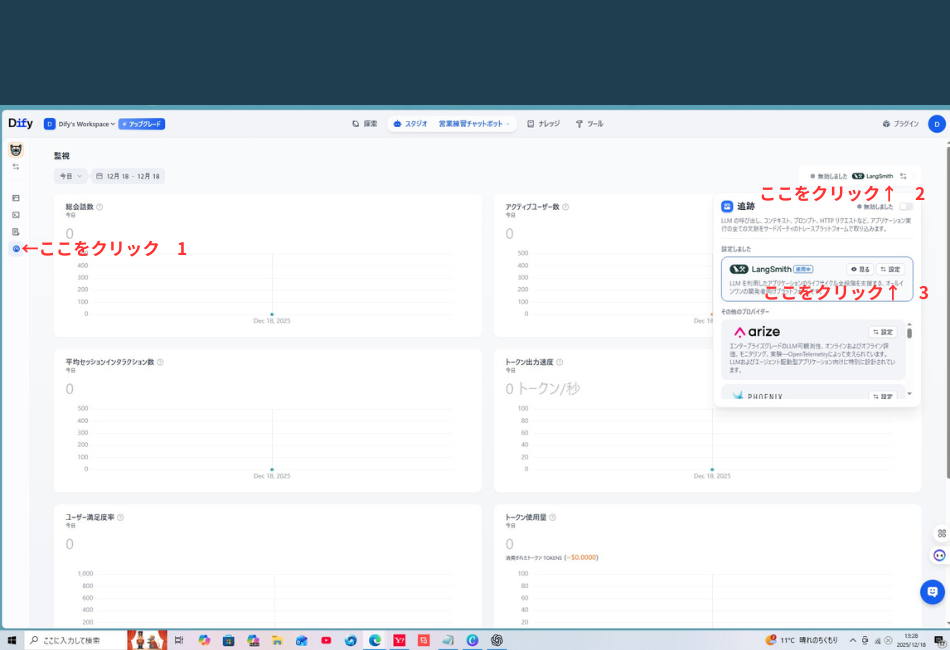This screenshot has width=950, height=650.
Task: Select the highlighted monitoring icon in left sidebar
Action: 15,247
